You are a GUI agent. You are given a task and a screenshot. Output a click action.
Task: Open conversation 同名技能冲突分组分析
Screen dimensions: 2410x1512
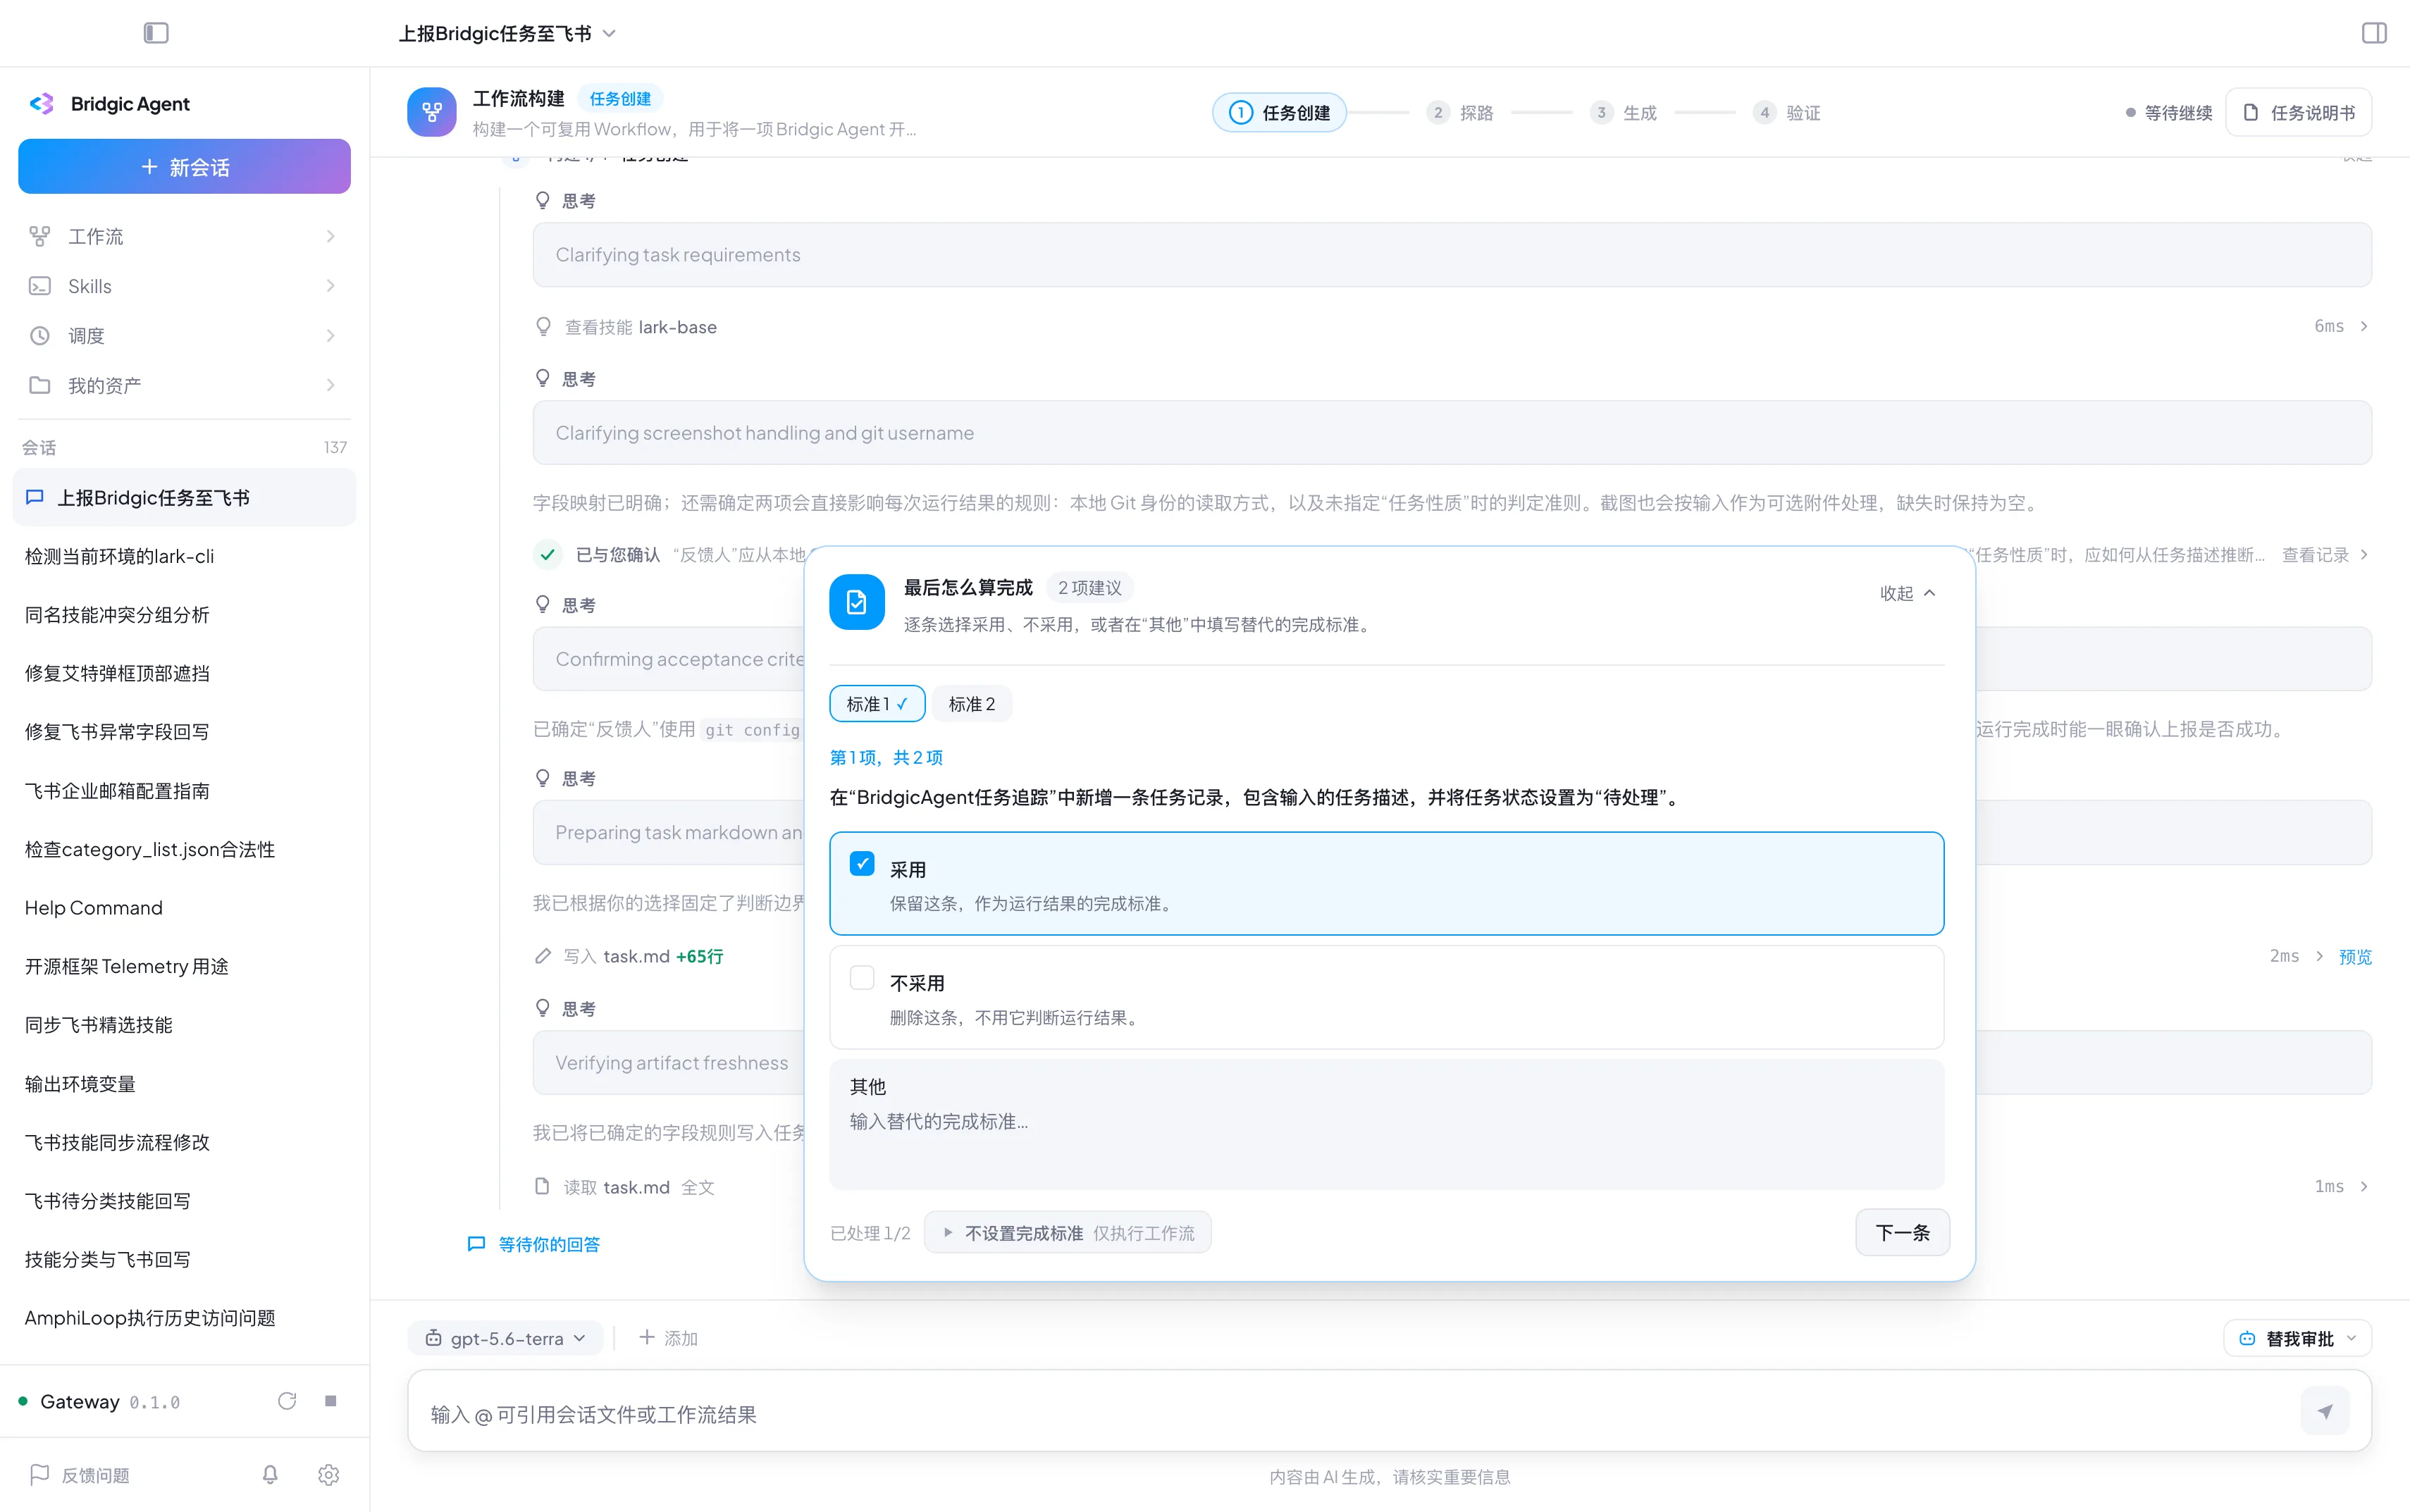[184, 614]
